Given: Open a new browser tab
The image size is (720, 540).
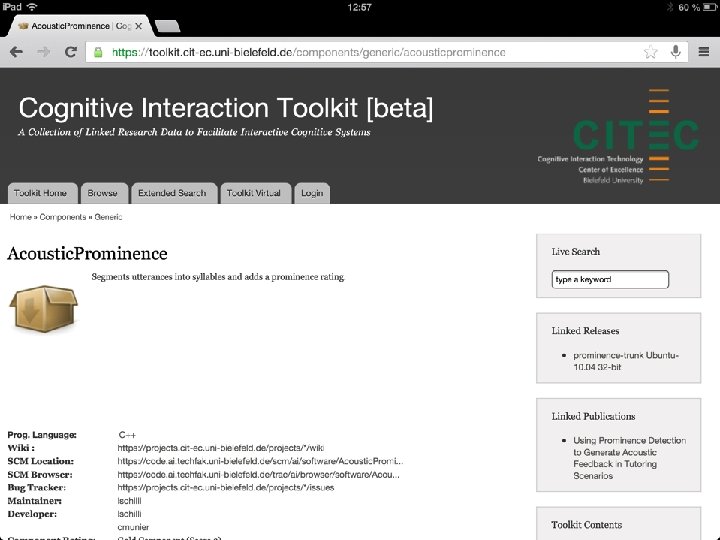Looking at the screenshot, I should [168, 26].
